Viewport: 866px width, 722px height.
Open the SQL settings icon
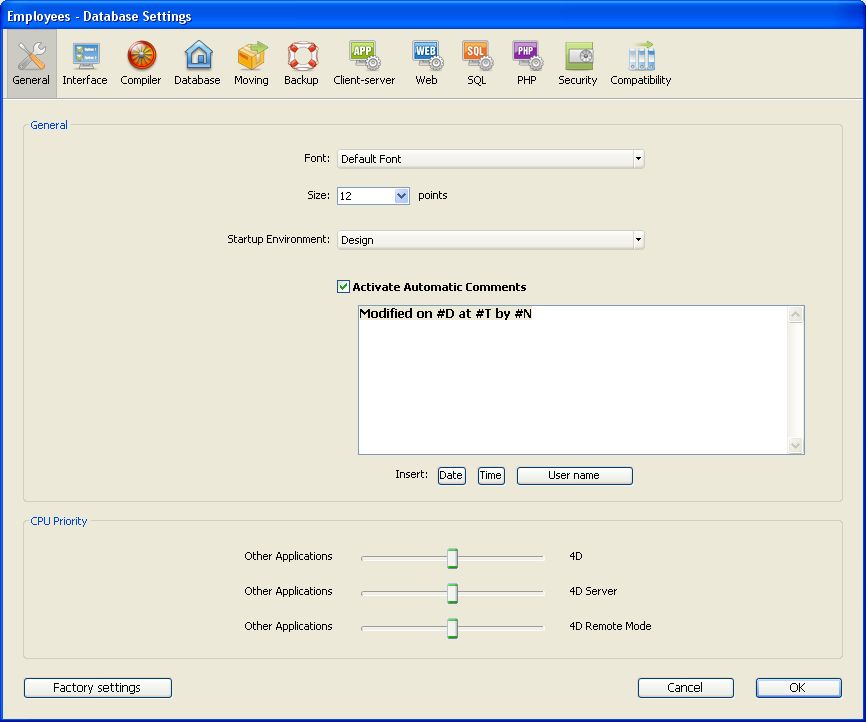(476, 57)
